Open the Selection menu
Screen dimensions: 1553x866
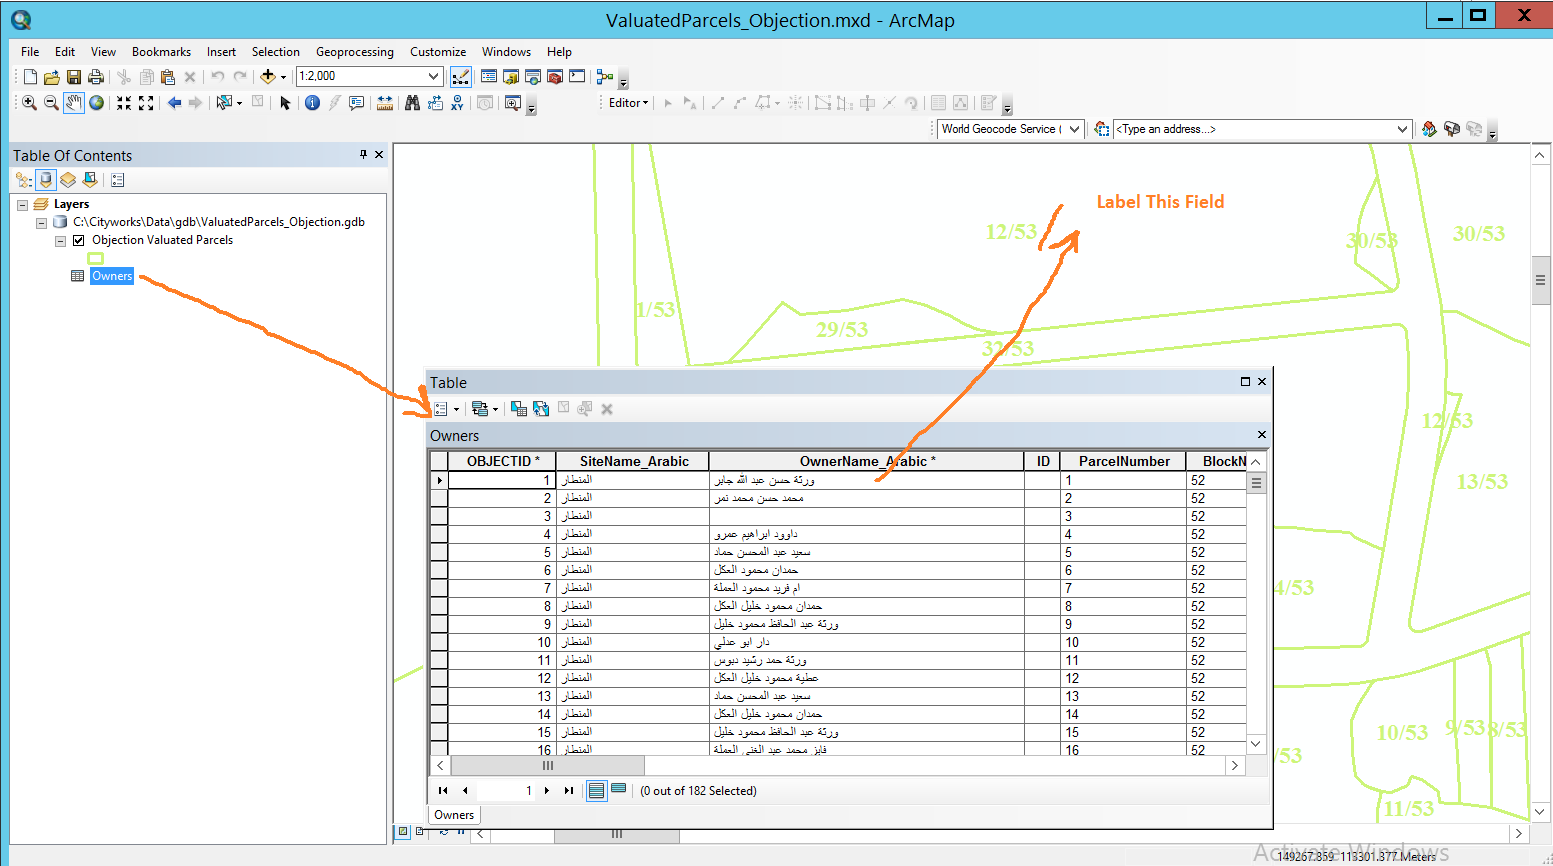point(275,52)
